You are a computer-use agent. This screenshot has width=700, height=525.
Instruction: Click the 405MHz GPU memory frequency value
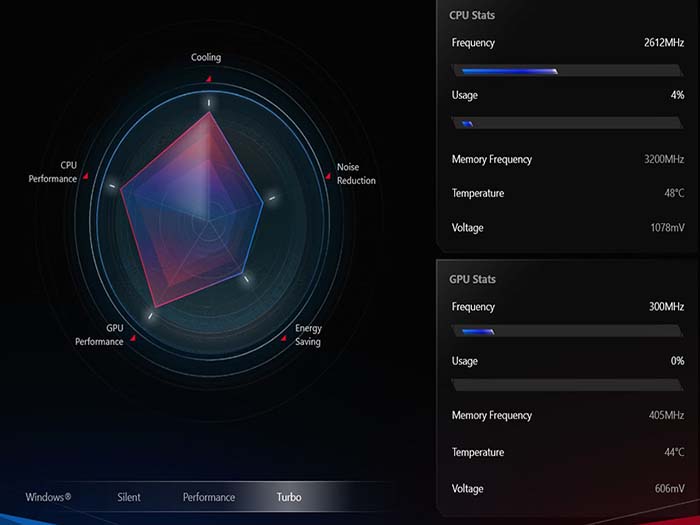coord(667,415)
